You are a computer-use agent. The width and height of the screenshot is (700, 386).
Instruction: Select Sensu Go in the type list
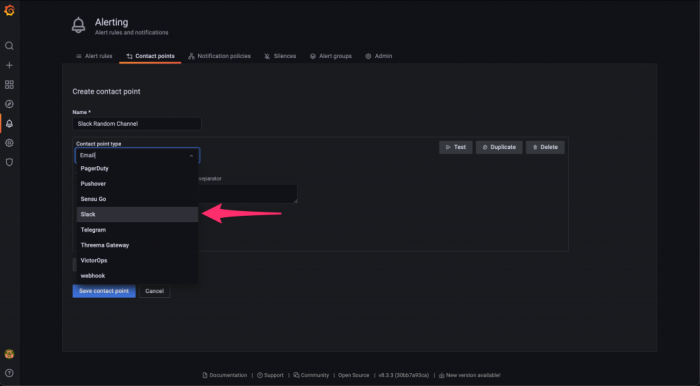click(137, 199)
